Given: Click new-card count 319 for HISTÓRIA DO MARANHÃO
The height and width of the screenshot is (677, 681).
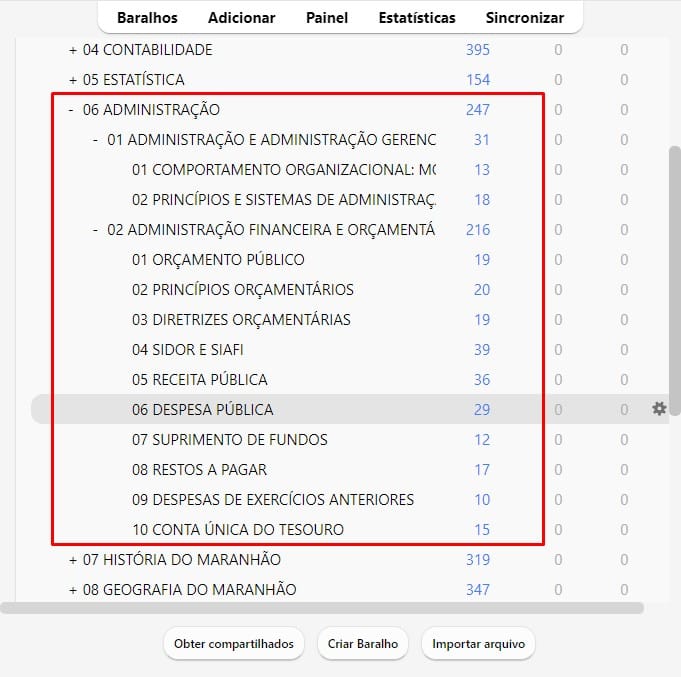Looking at the screenshot, I should [x=478, y=559].
